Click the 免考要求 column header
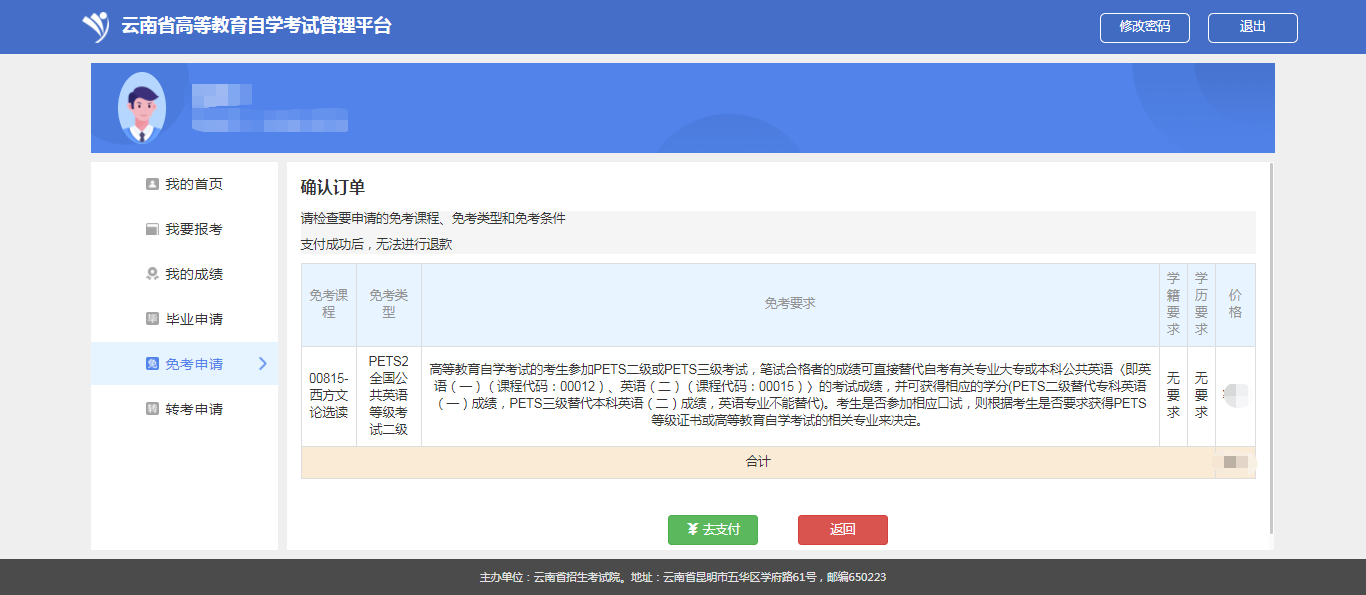The image size is (1366, 595). pos(790,304)
